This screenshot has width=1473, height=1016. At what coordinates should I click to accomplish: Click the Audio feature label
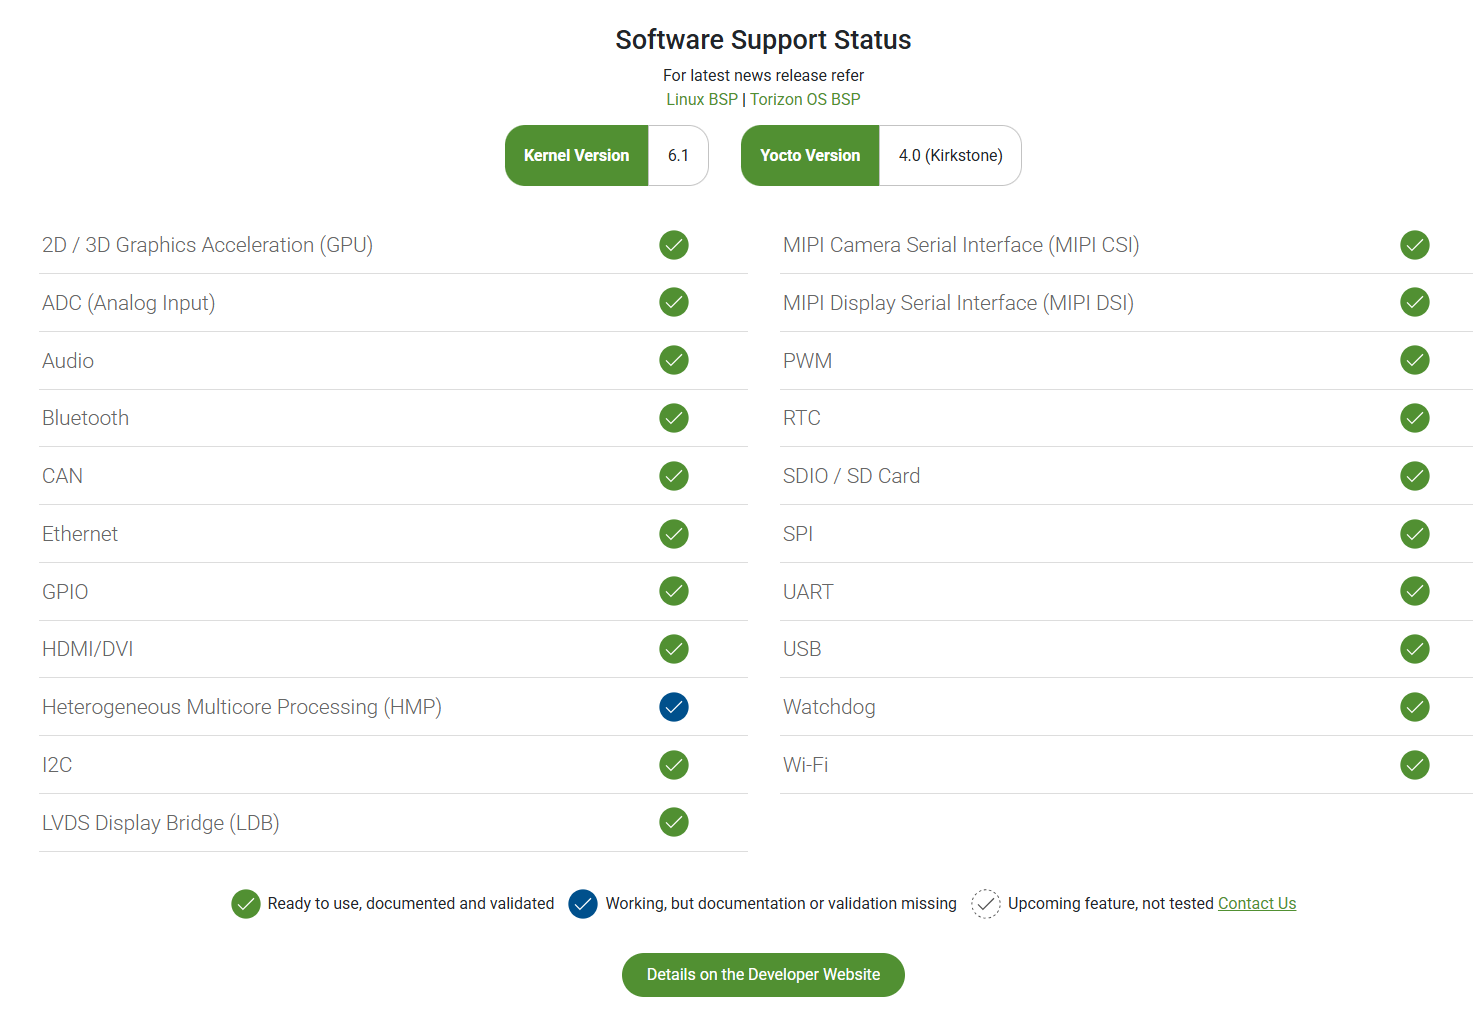click(x=68, y=361)
